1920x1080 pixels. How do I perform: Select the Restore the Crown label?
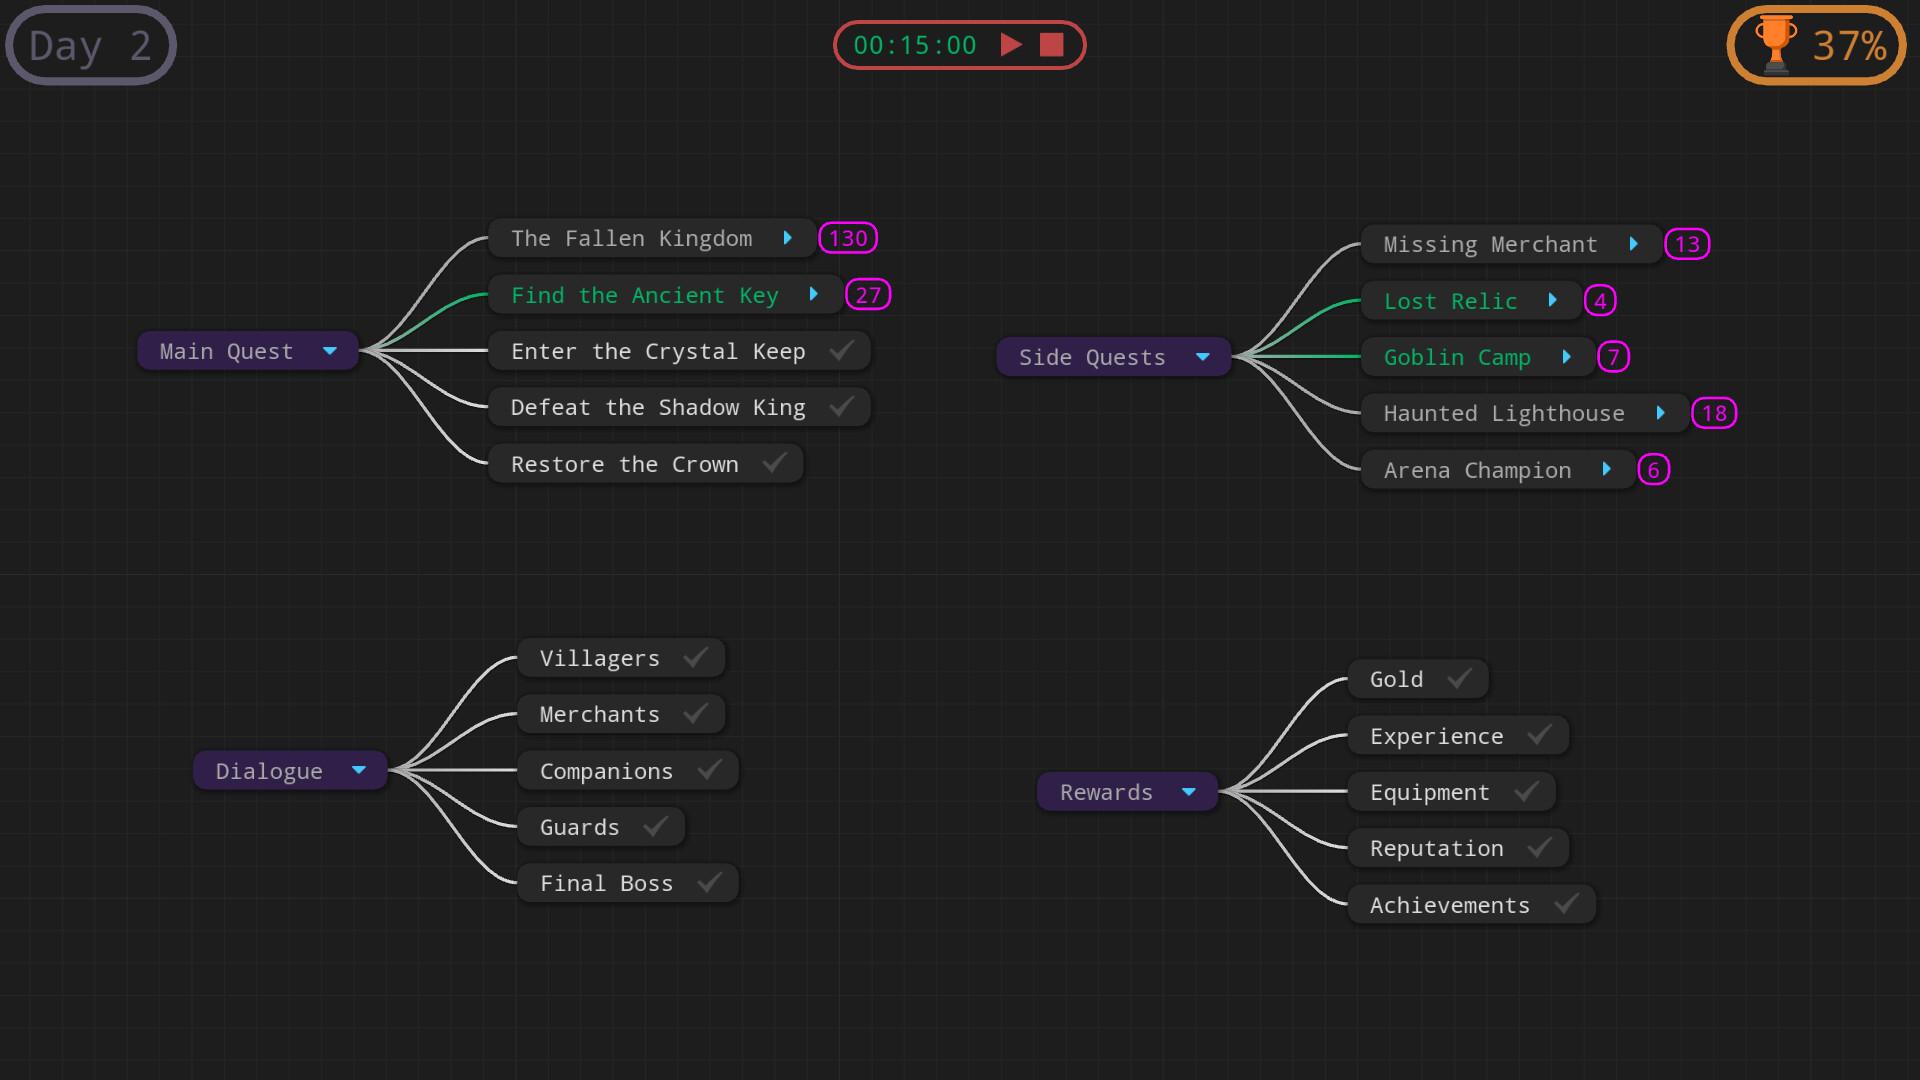pyautogui.click(x=625, y=464)
